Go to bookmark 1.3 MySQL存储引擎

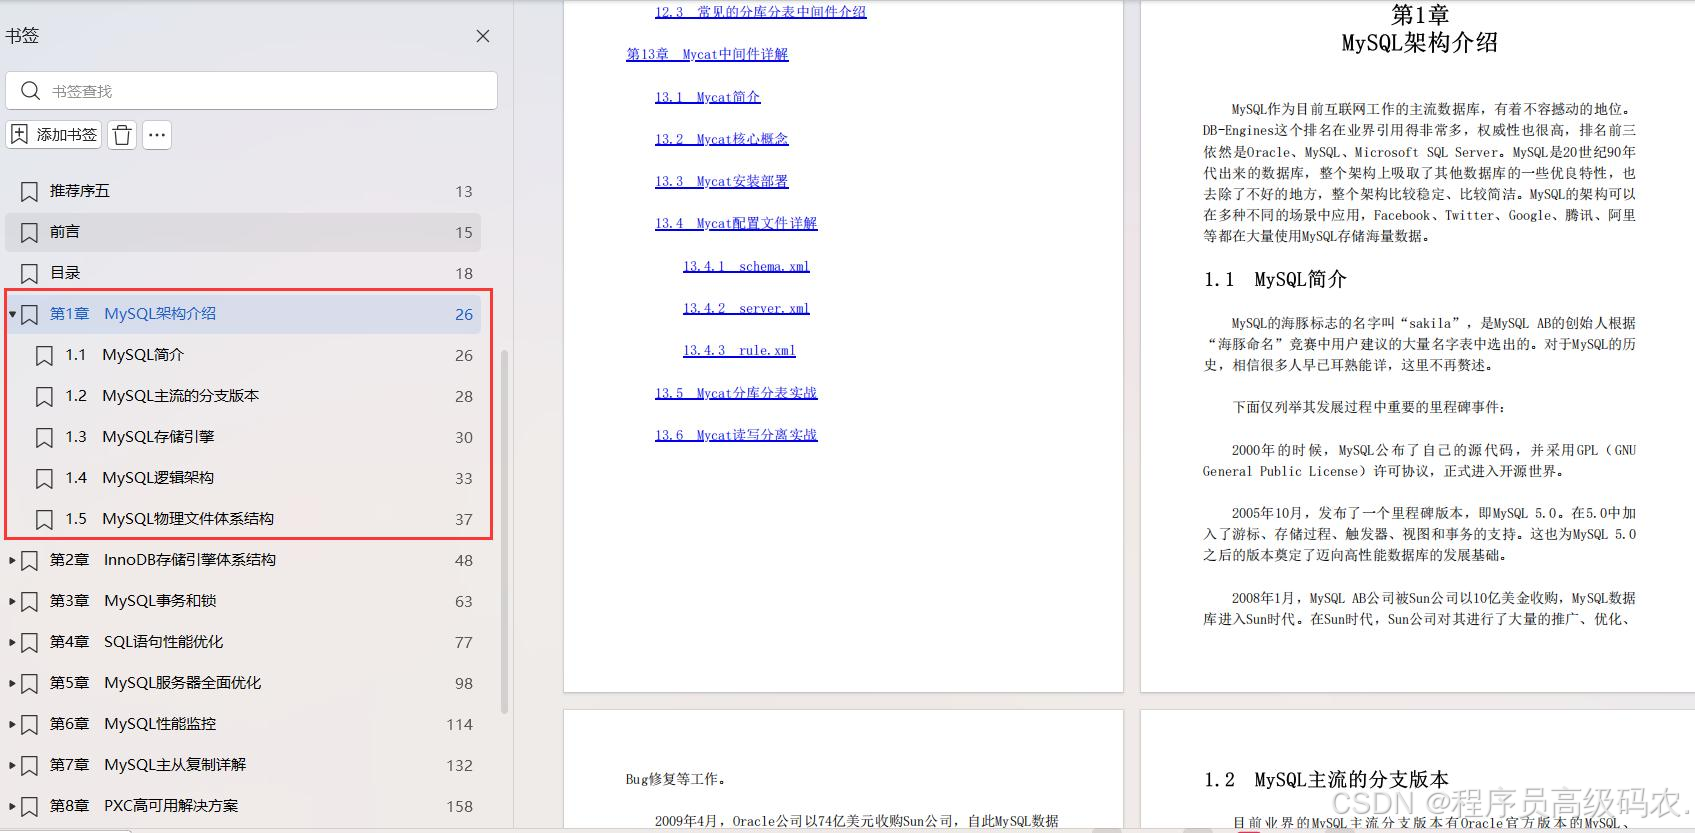[x=243, y=437]
